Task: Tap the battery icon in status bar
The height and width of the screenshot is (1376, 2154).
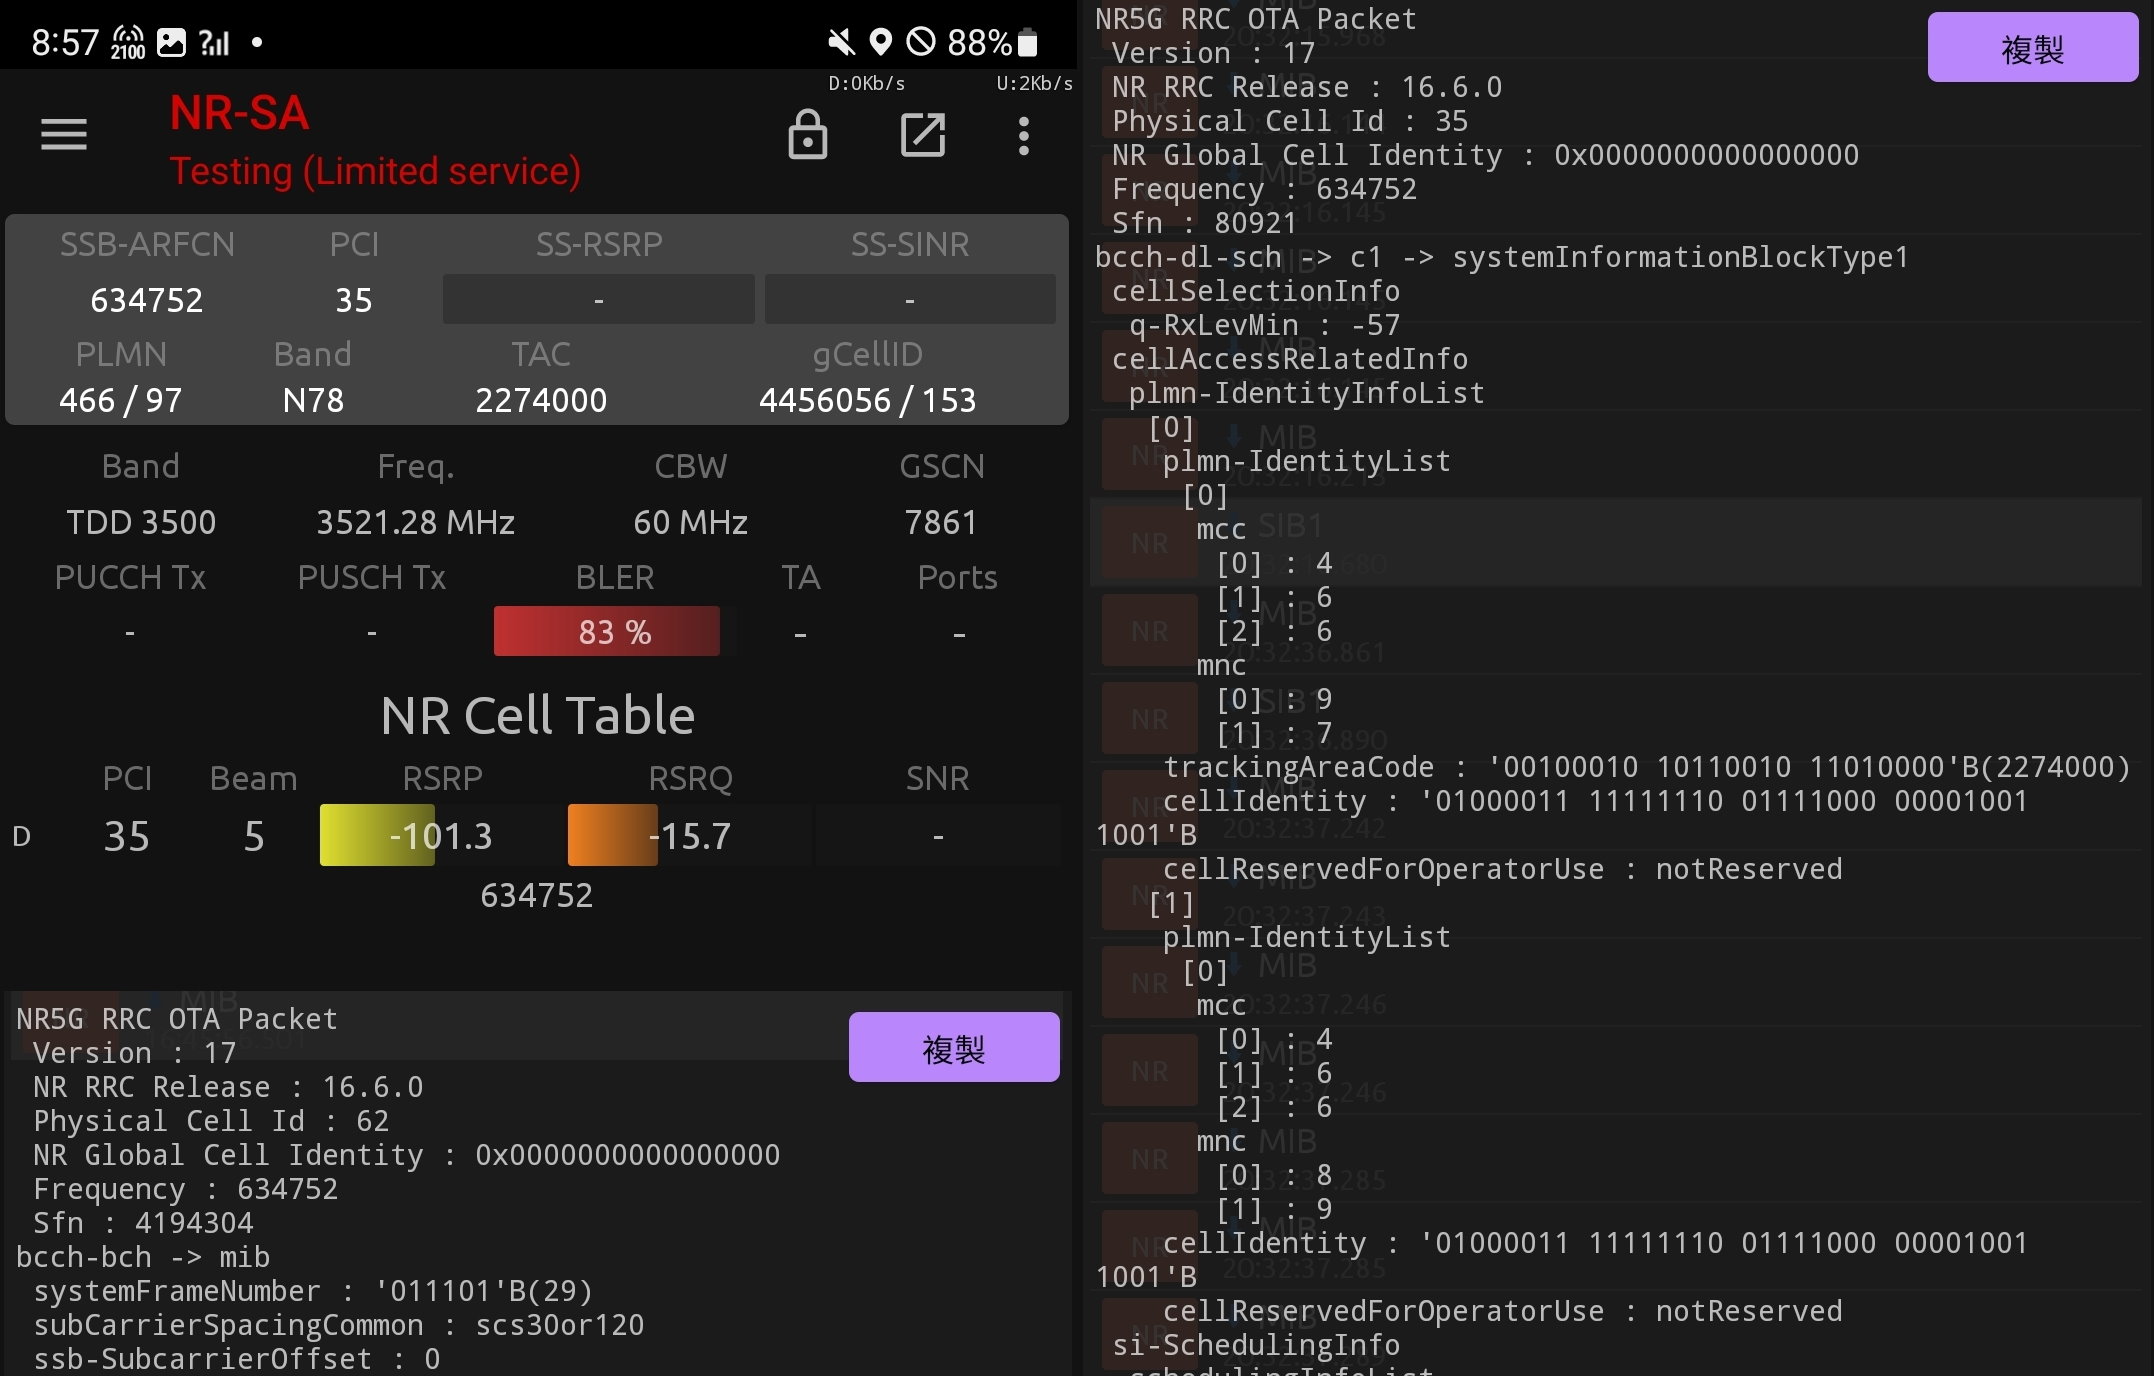Action: tap(1027, 42)
